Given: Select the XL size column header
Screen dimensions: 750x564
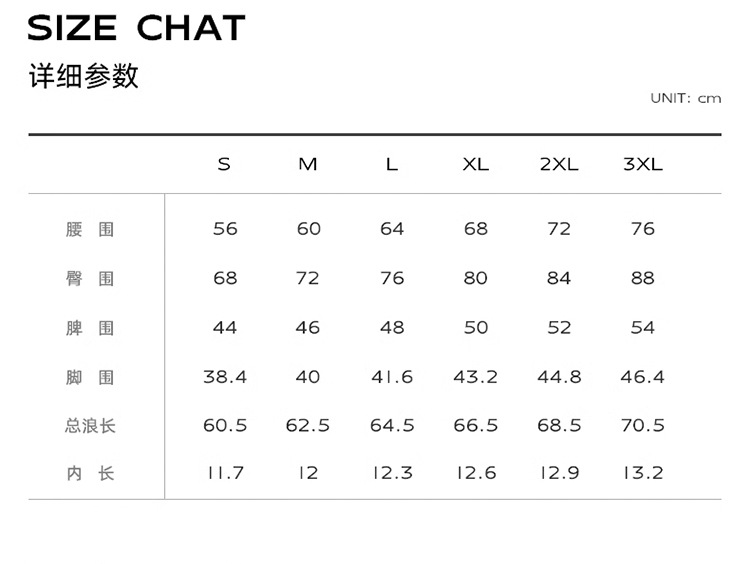Looking at the screenshot, I should (476, 164).
